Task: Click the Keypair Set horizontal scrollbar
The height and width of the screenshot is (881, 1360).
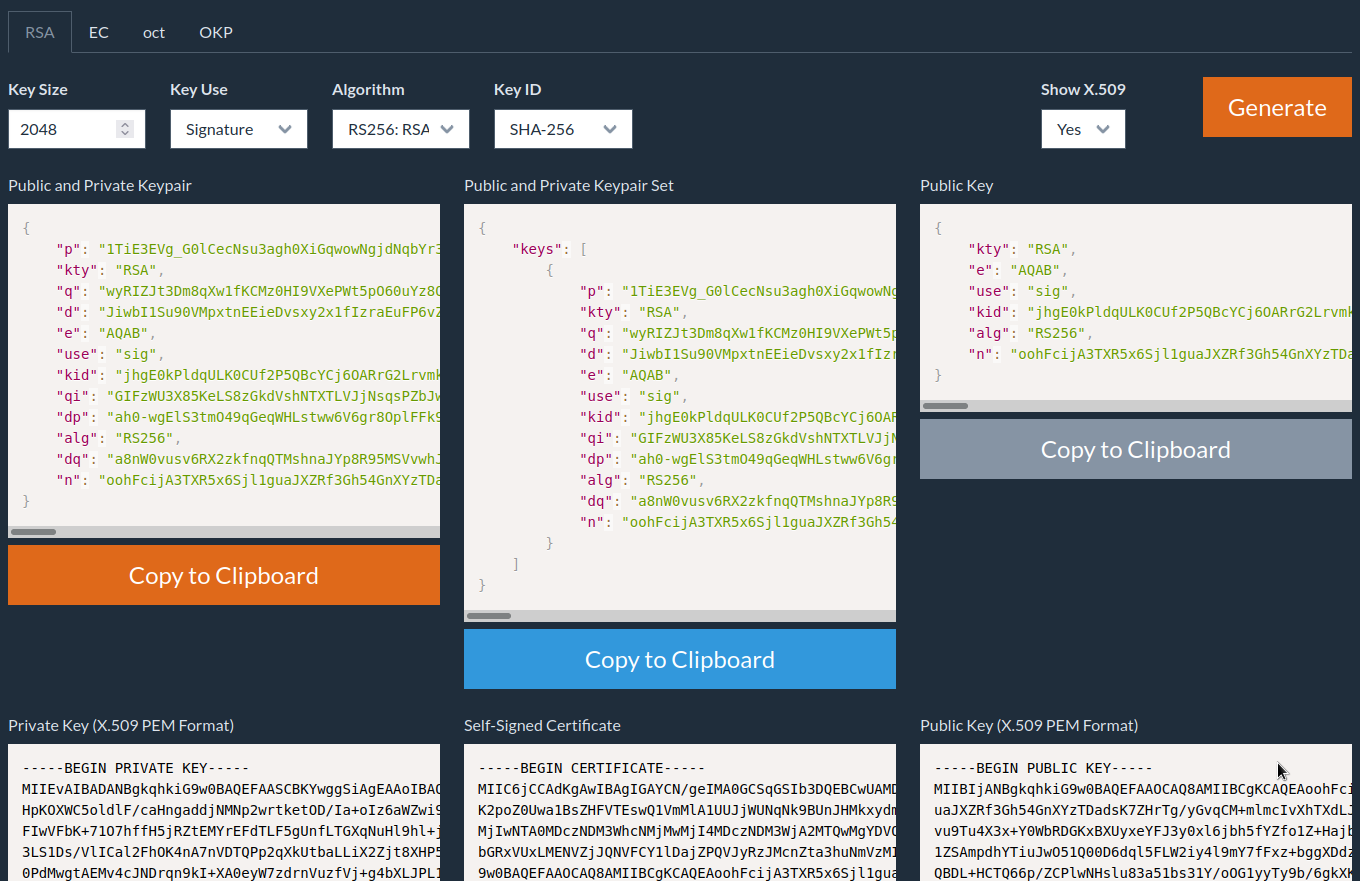Action: [x=490, y=616]
